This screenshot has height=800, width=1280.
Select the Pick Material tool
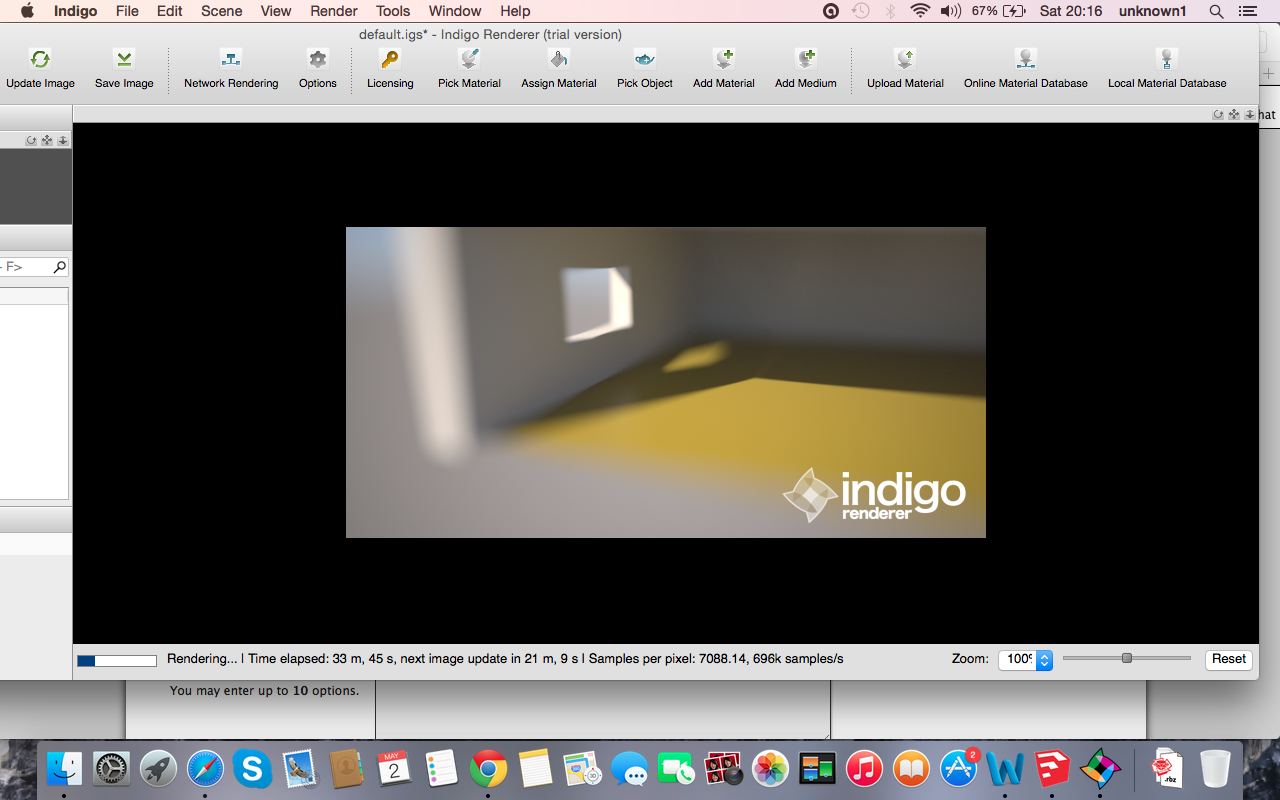point(469,60)
